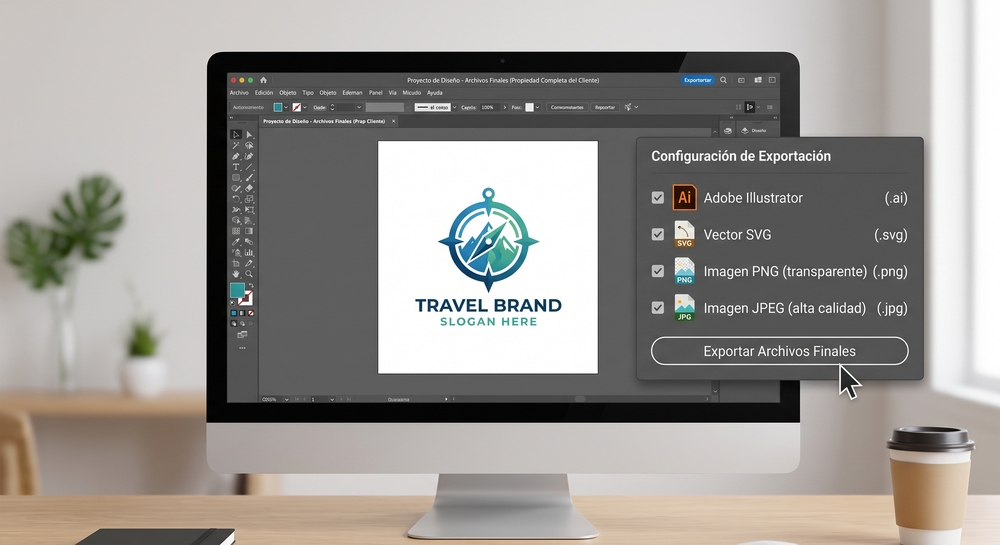
Task: Click the stroke weight stepper arrows
Action: tap(332, 107)
